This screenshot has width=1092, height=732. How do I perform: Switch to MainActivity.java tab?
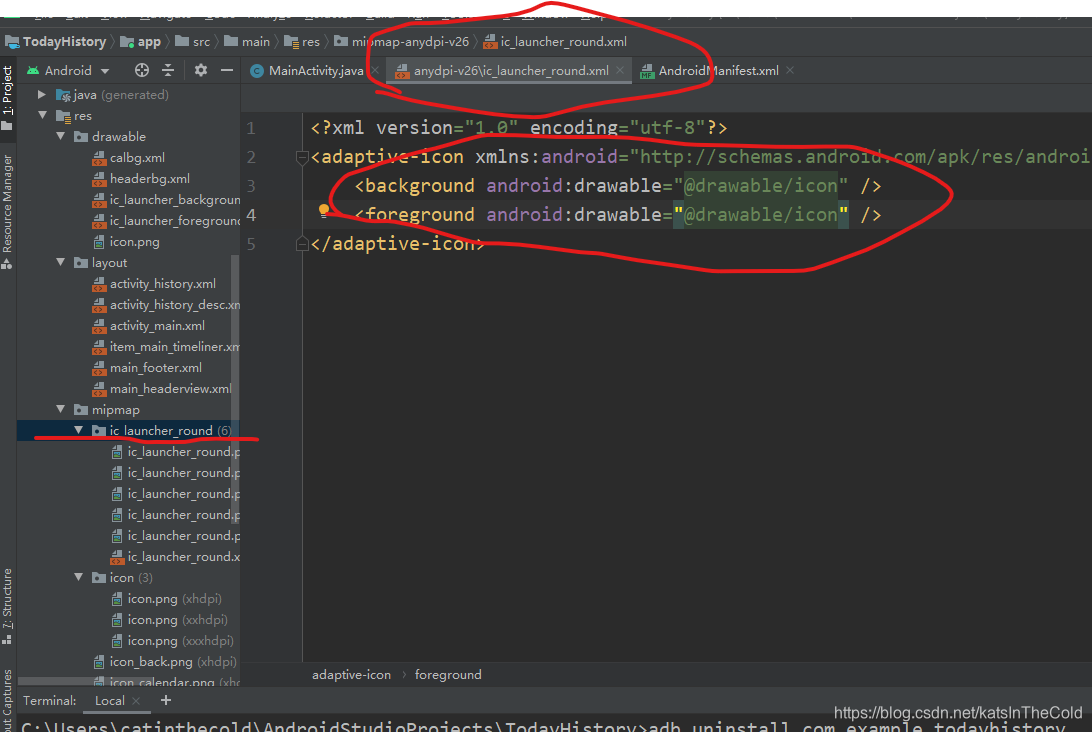click(307, 71)
